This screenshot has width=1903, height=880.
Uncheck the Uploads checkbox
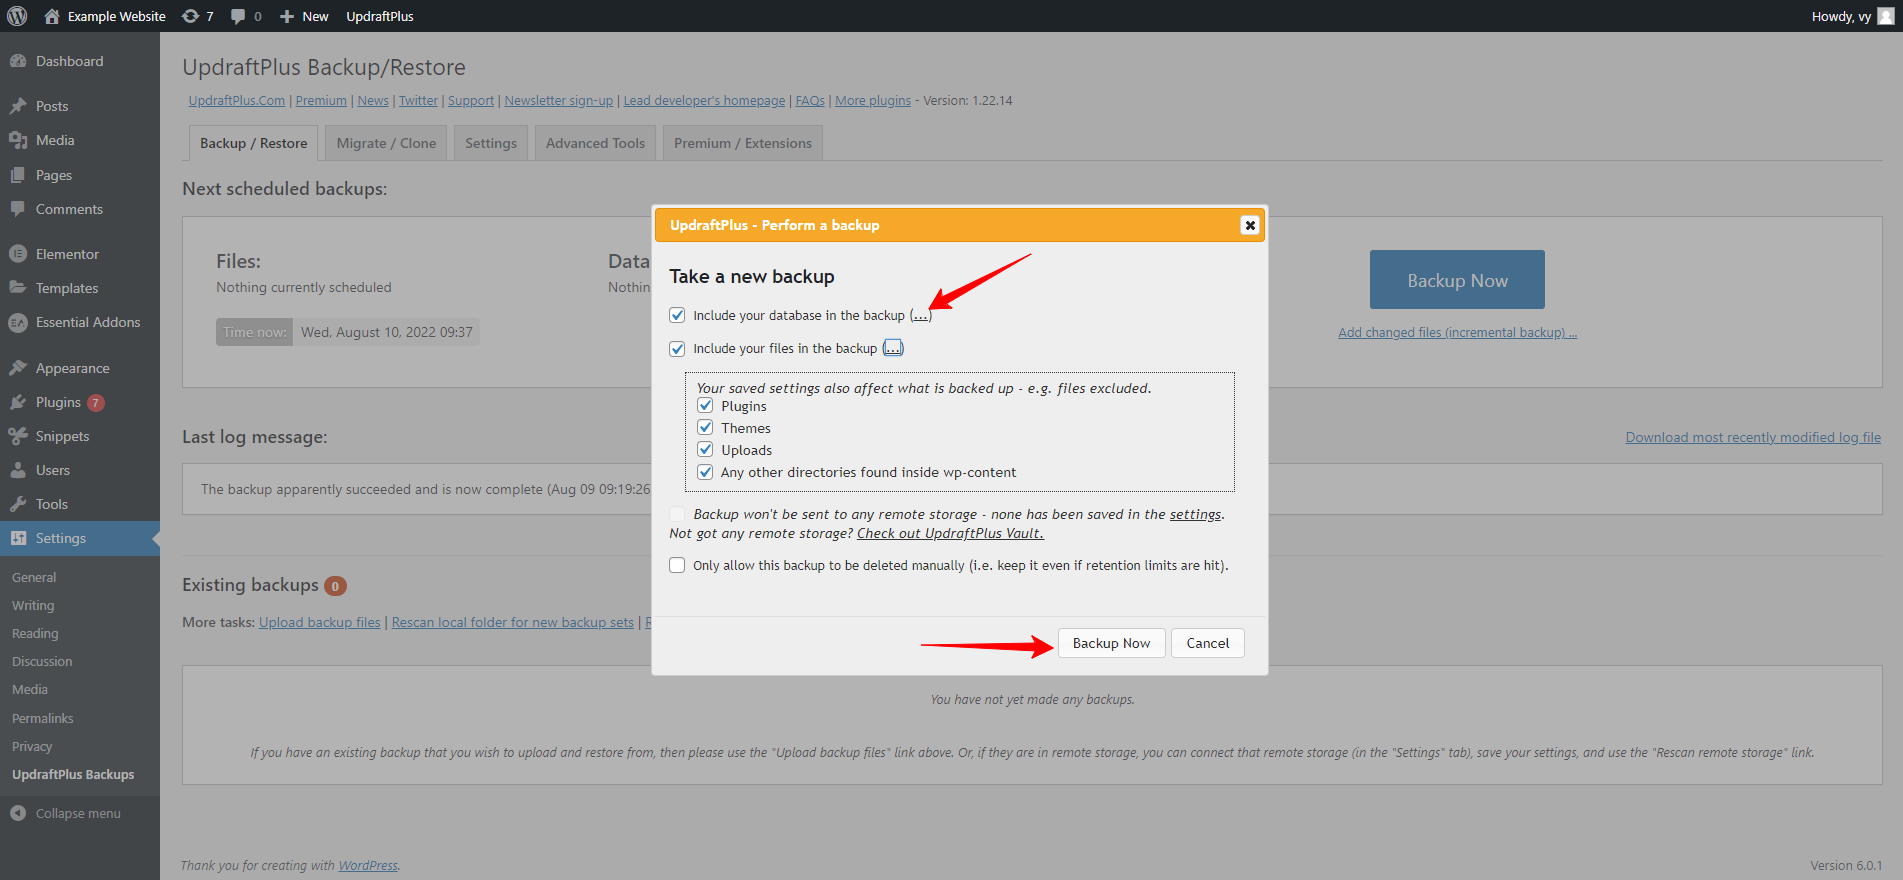click(x=705, y=450)
